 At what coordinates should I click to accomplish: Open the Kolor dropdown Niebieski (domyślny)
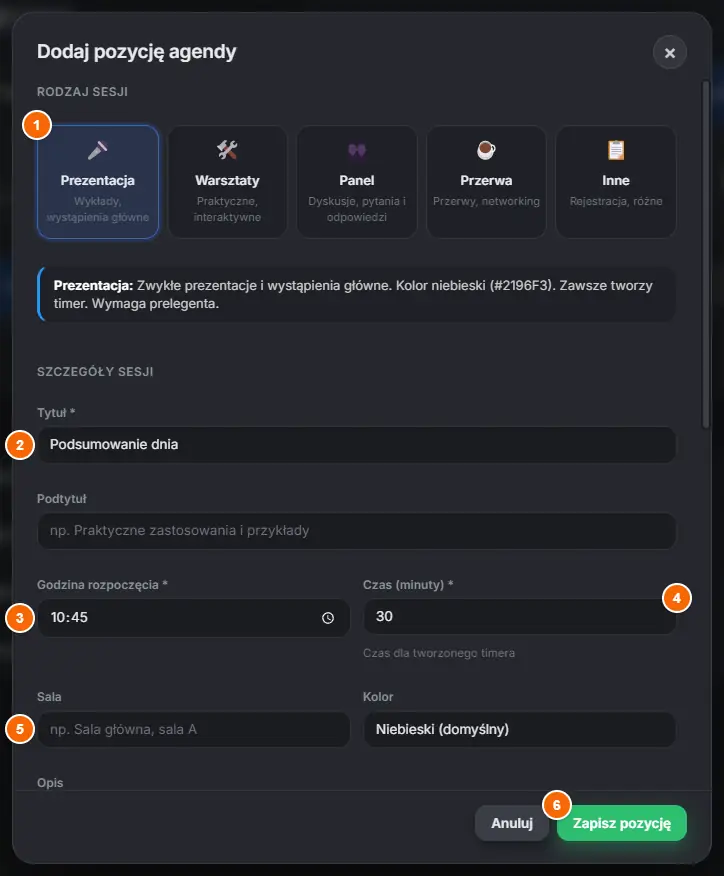pyautogui.click(x=520, y=729)
